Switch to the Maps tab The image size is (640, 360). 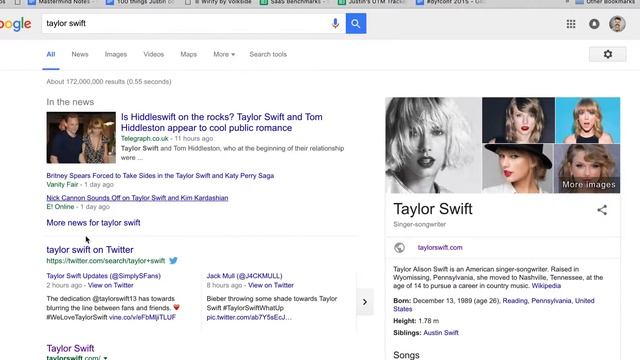pos(189,54)
